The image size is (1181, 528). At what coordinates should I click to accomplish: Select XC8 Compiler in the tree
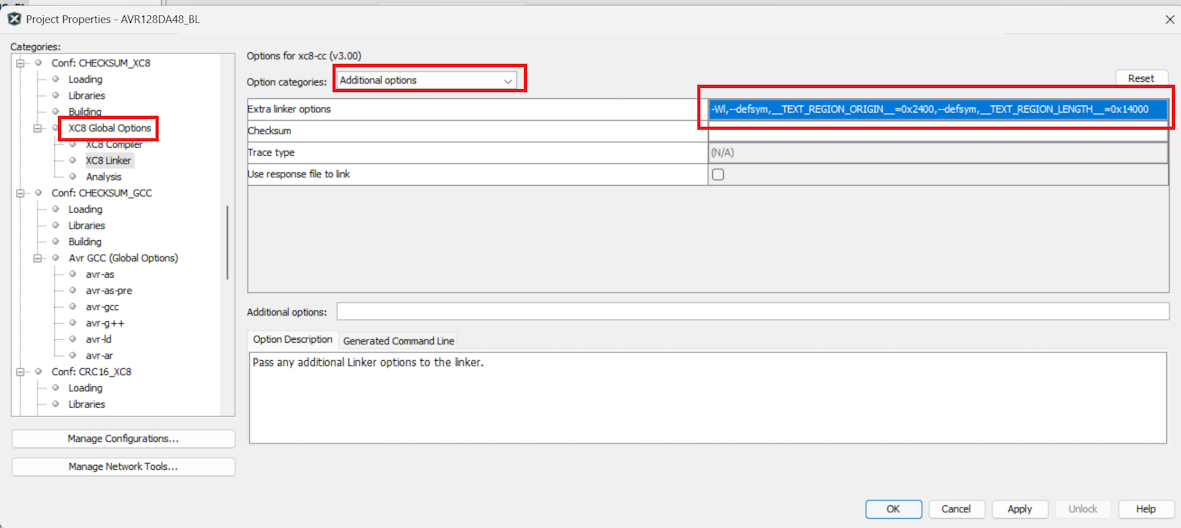[x=114, y=145]
